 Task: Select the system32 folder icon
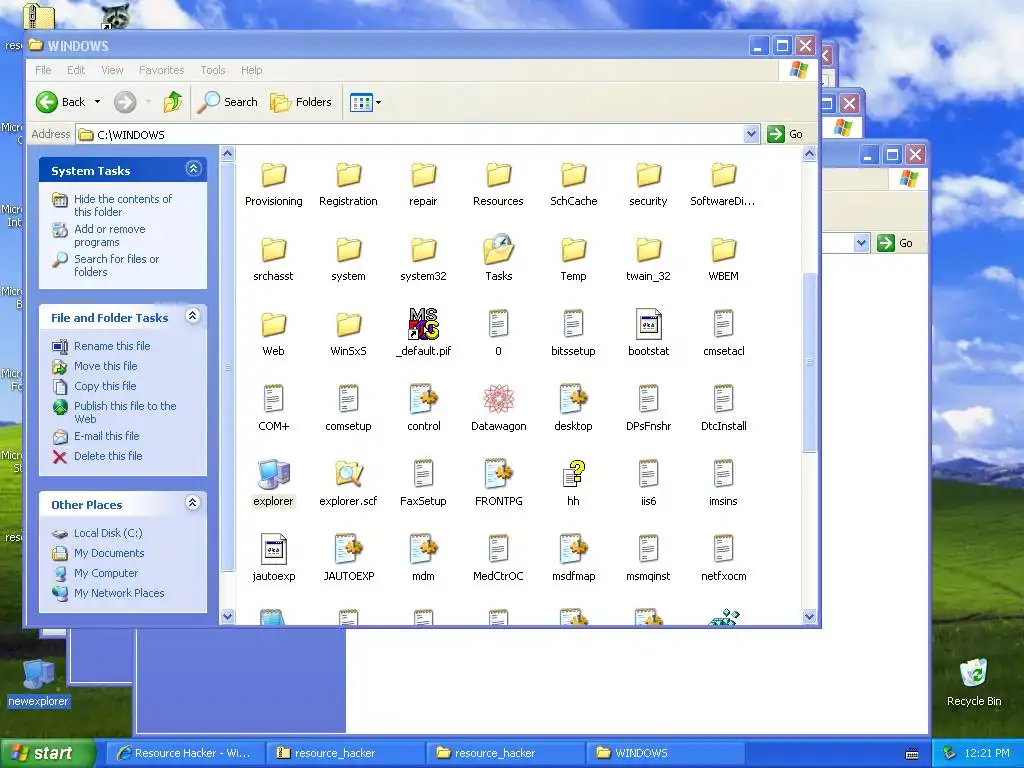(423, 249)
